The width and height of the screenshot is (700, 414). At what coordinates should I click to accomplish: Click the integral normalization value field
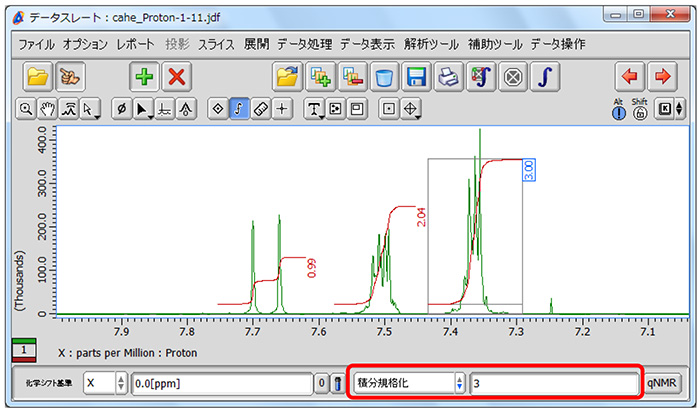point(553,383)
